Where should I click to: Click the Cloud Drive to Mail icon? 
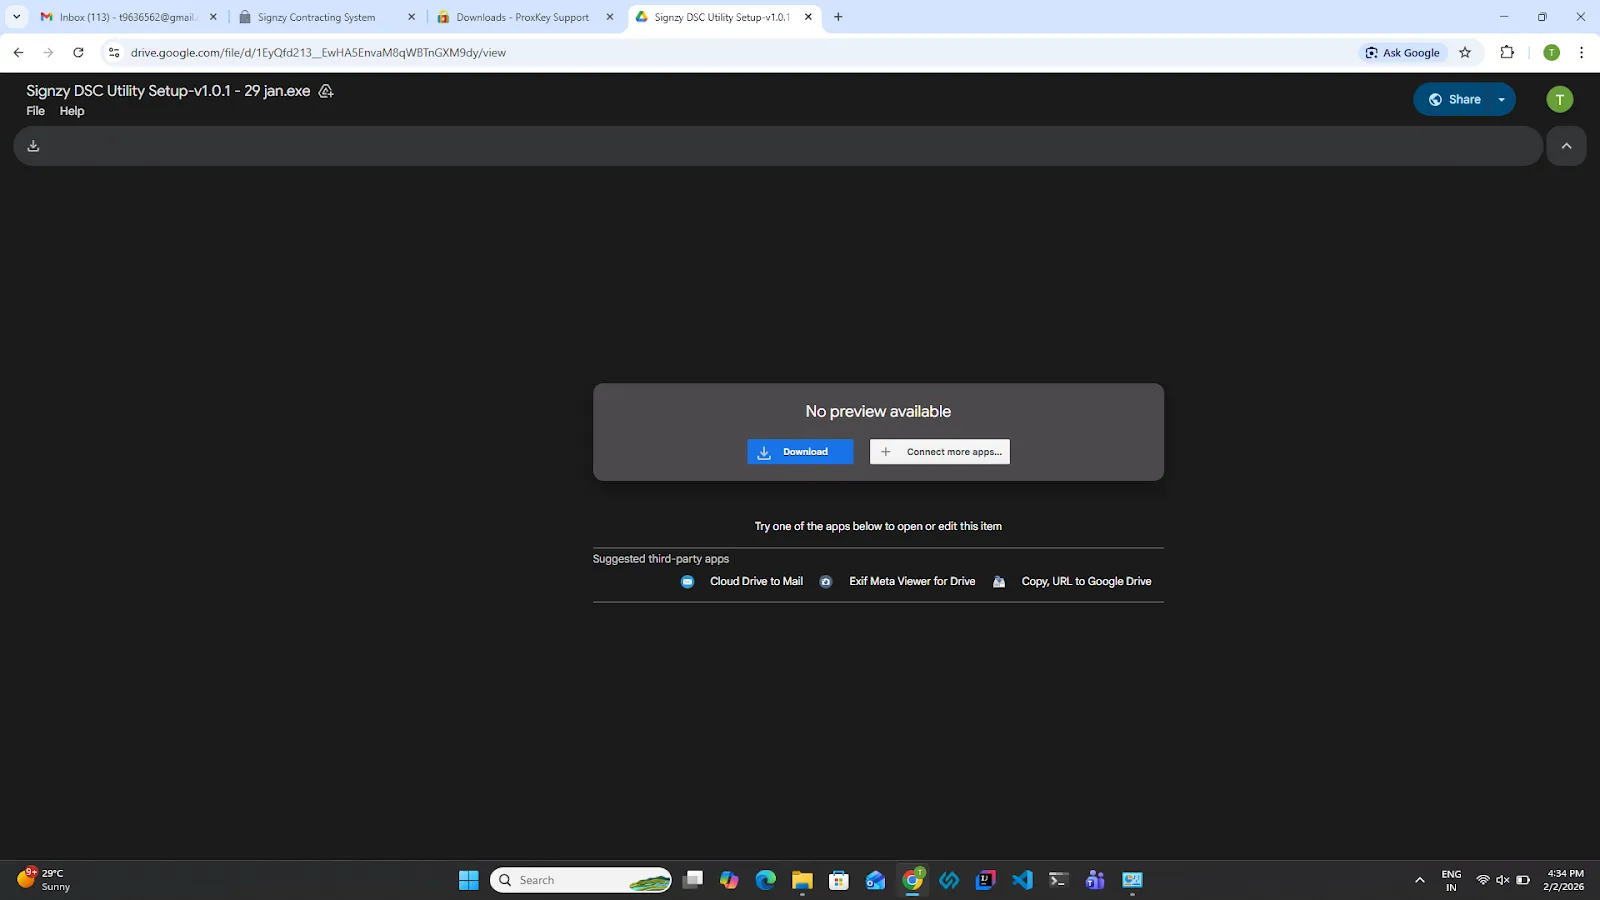tap(687, 582)
